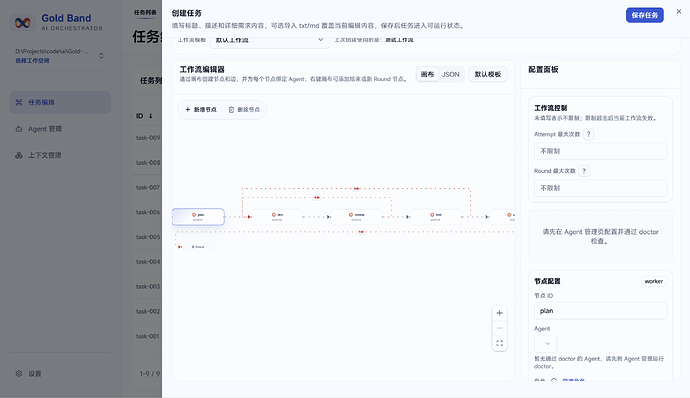Click the review node's orange icon
Image resolution: width=690 pixels, height=398 pixels.
coord(351,215)
